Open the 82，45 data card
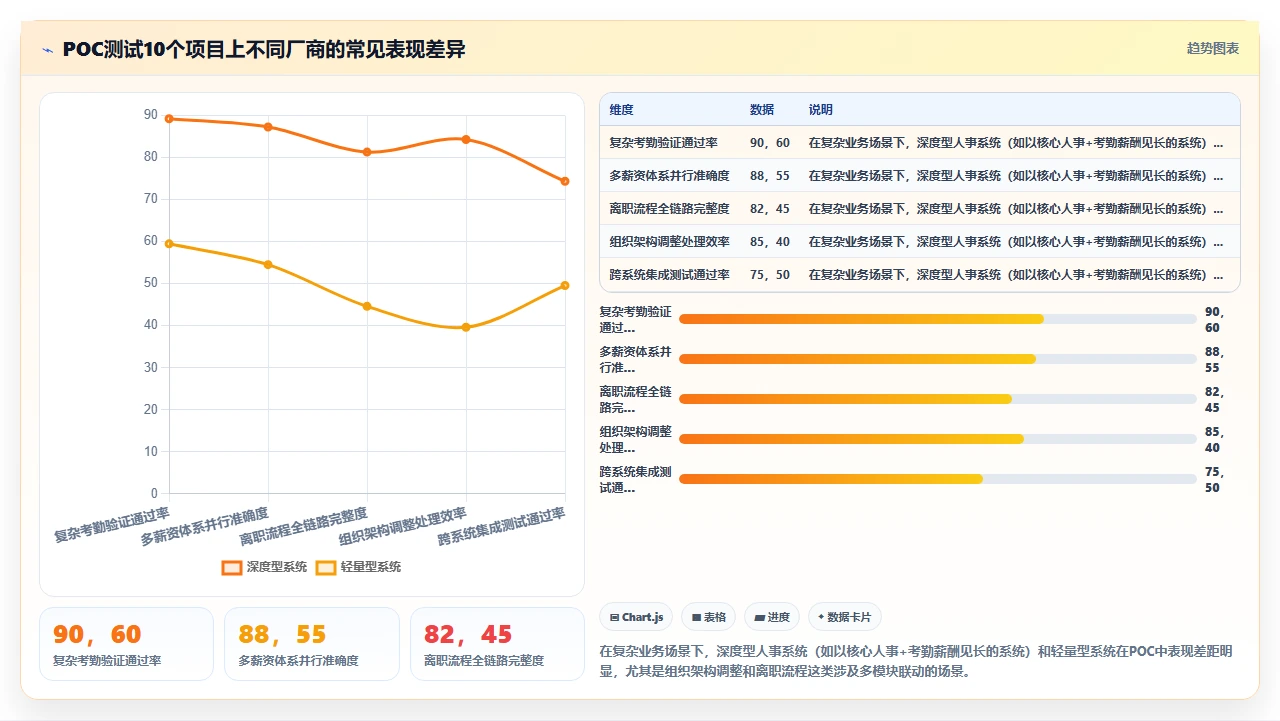Viewport: 1280px width, 721px height. [497, 644]
